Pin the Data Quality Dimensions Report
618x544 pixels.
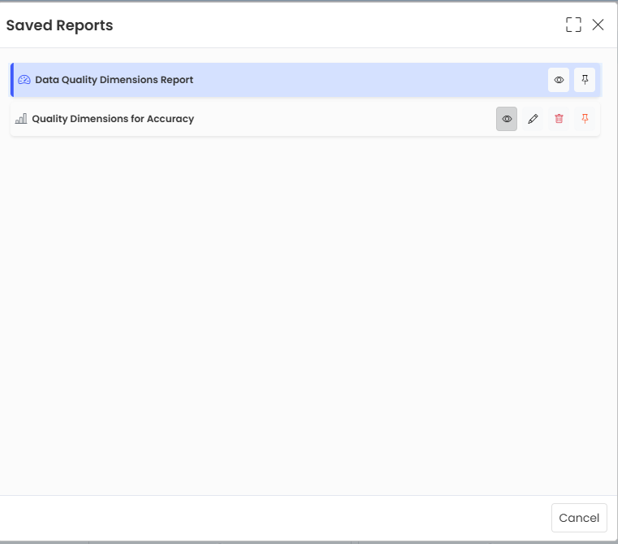click(584, 80)
